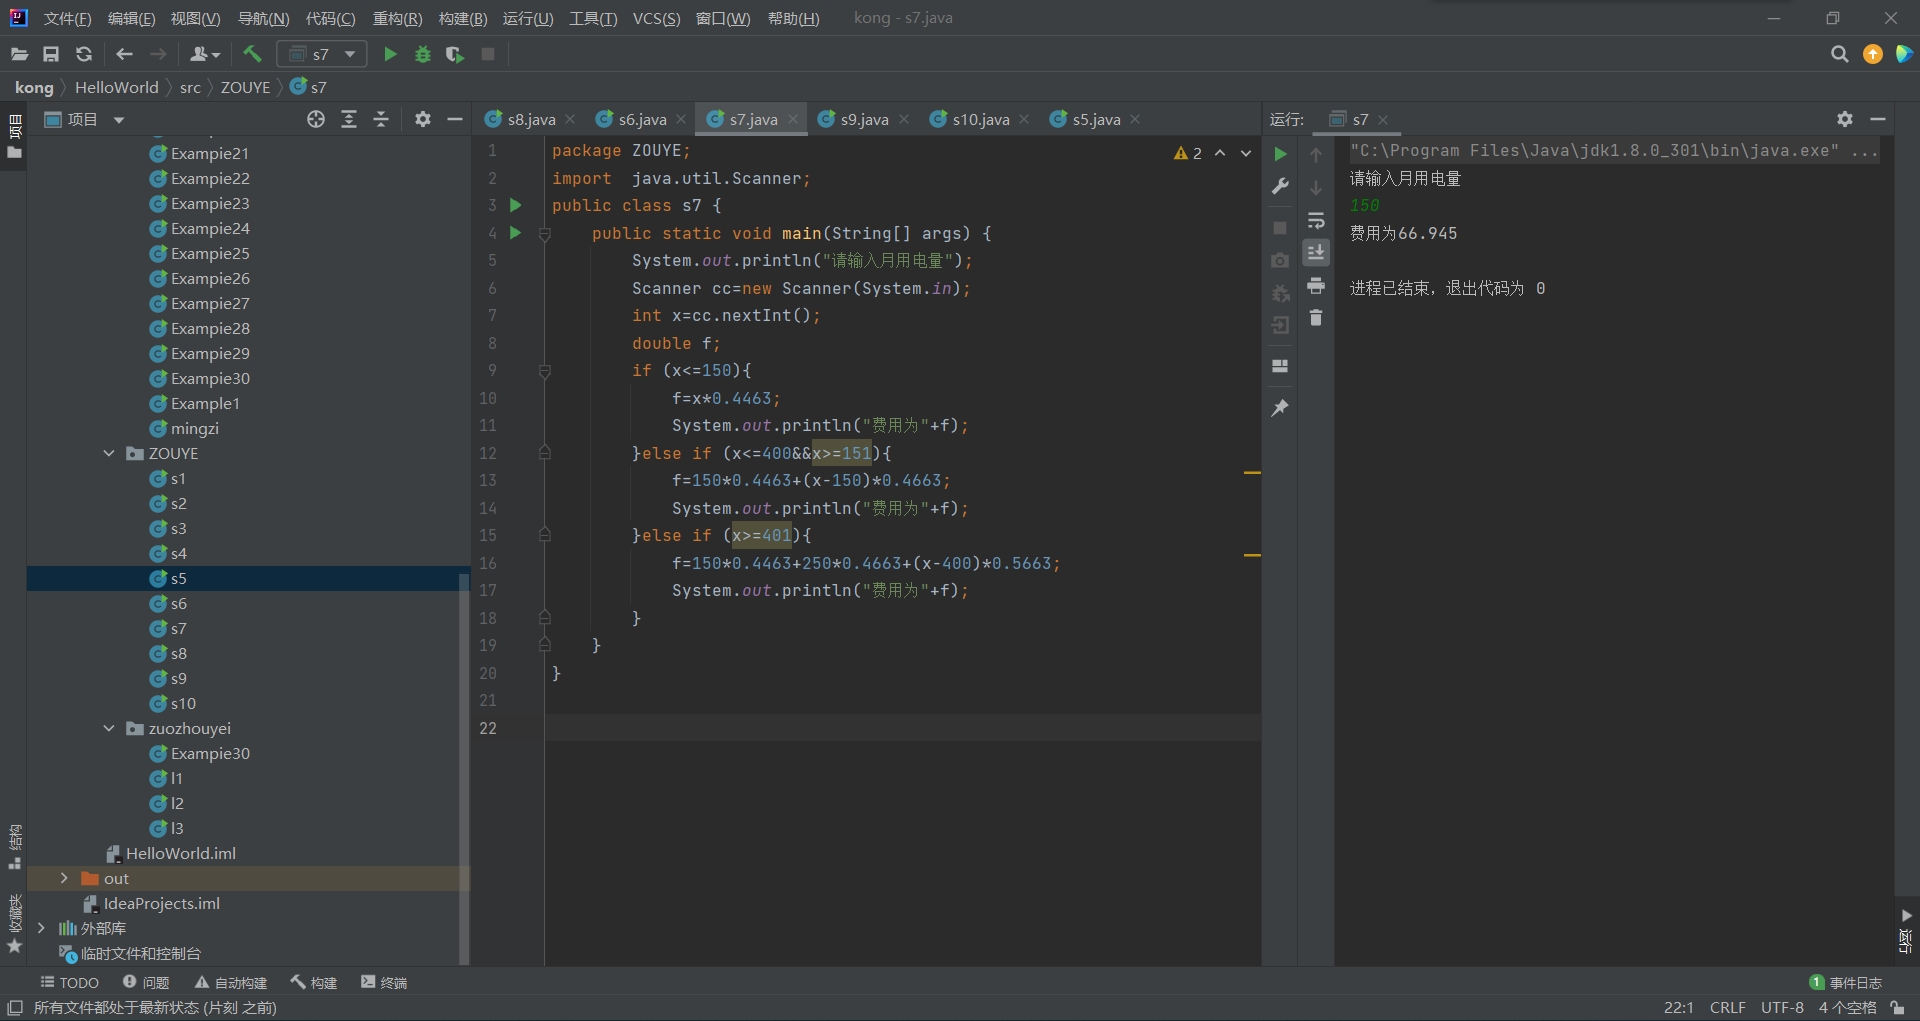The width and height of the screenshot is (1920, 1021).
Task: Click the yellow warning stripe mark for line 12
Action: [1251, 472]
